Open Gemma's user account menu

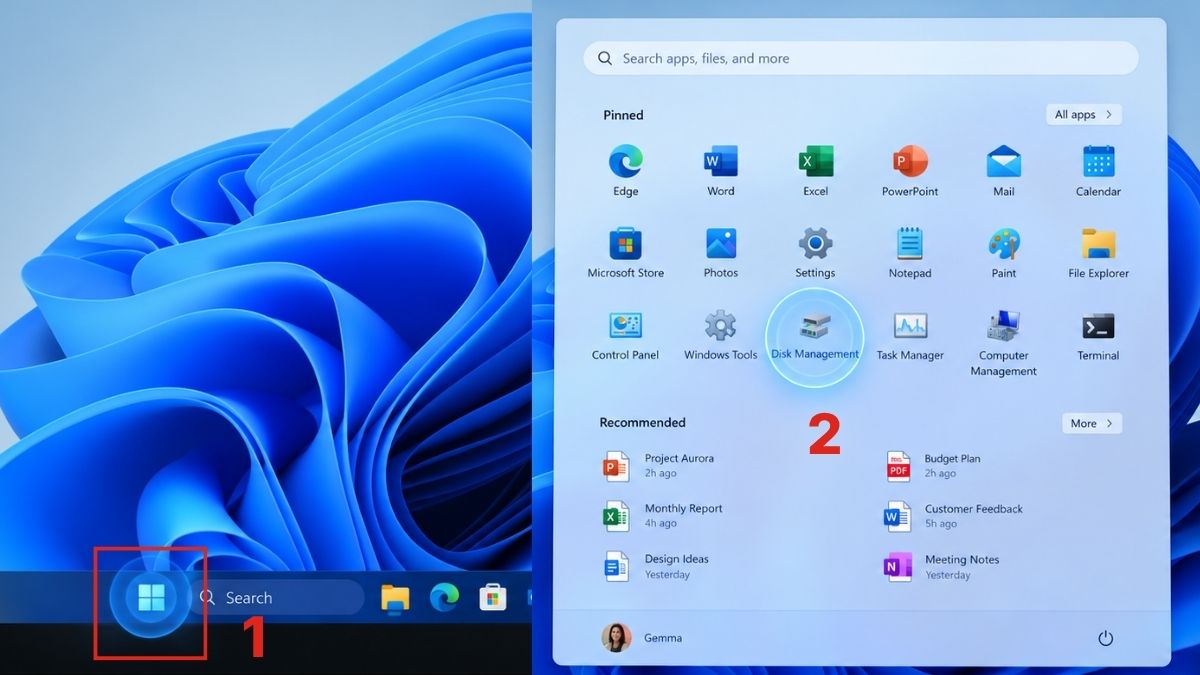point(641,638)
